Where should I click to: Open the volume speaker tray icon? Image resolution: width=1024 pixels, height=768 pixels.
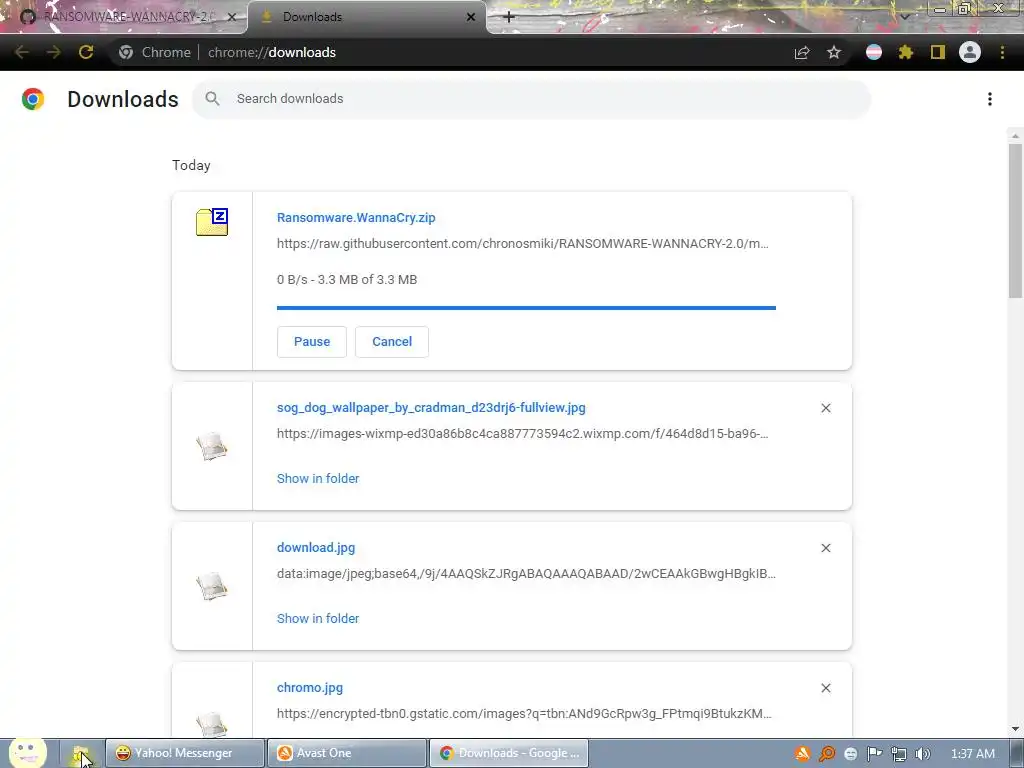tap(923, 754)
